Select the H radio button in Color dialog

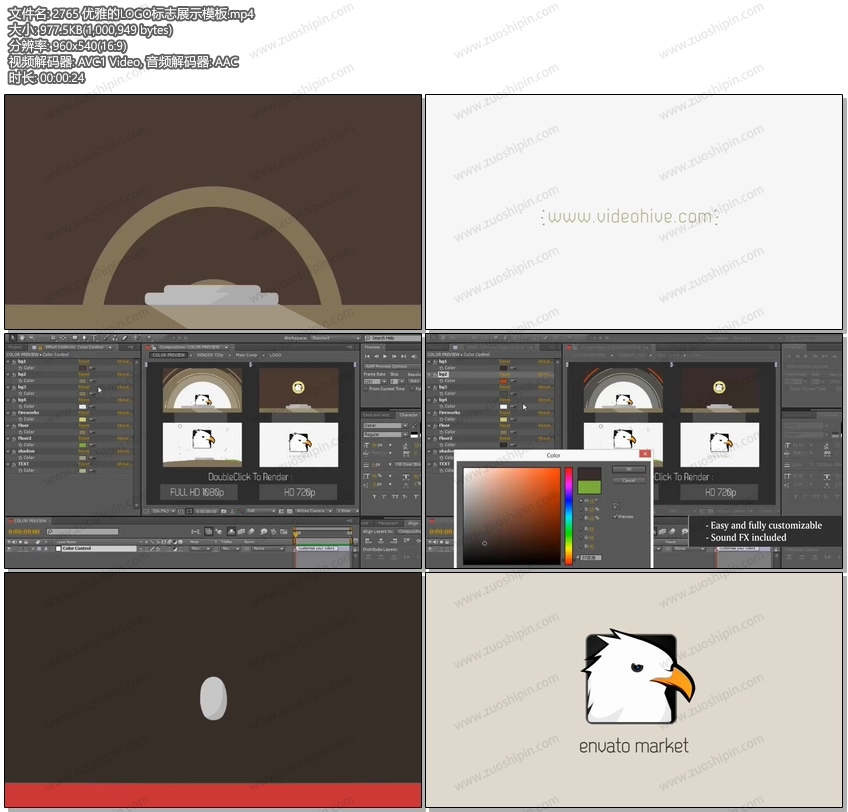pos(581,501)
